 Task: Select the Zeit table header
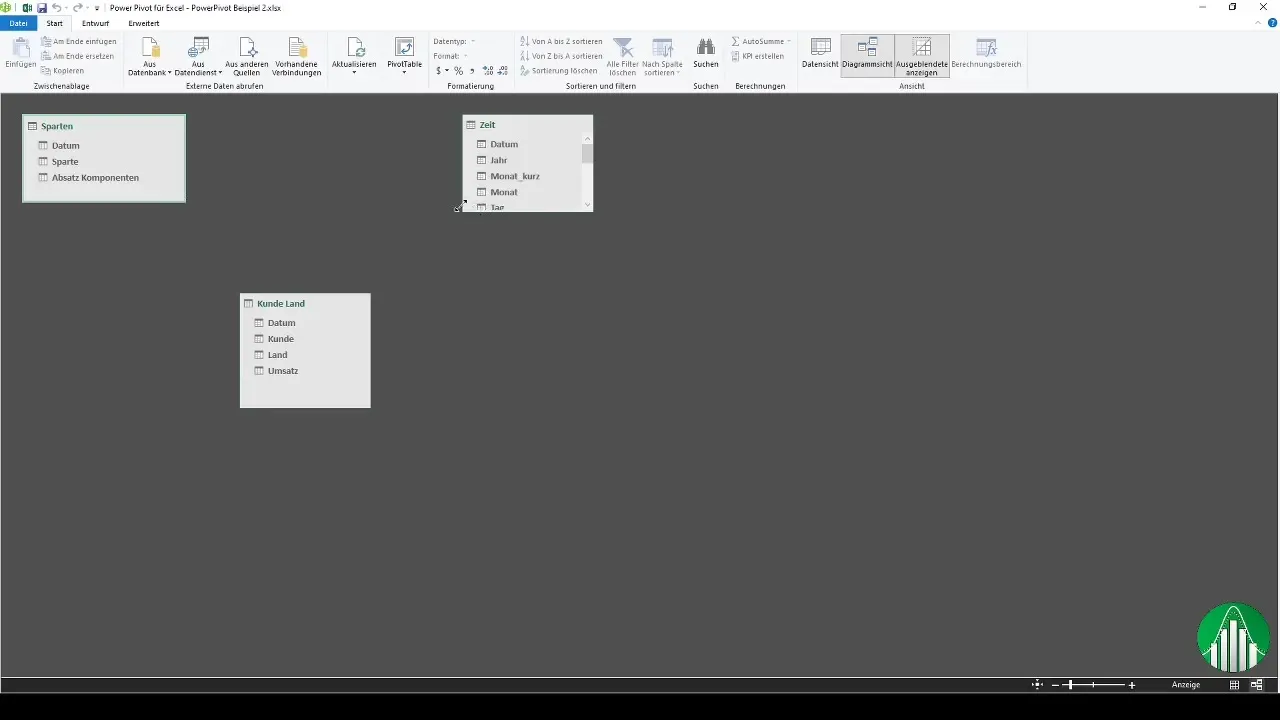pyautogui.click(x=528, y=125)
